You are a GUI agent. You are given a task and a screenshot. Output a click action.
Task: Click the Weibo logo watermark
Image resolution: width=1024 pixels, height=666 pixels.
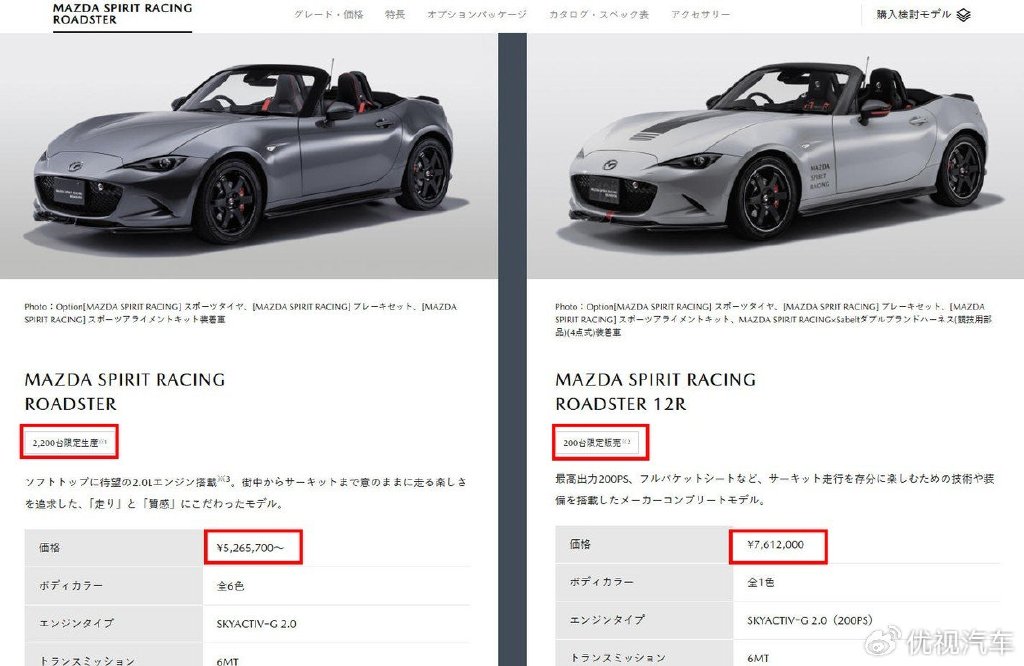(x=883, y=641)
